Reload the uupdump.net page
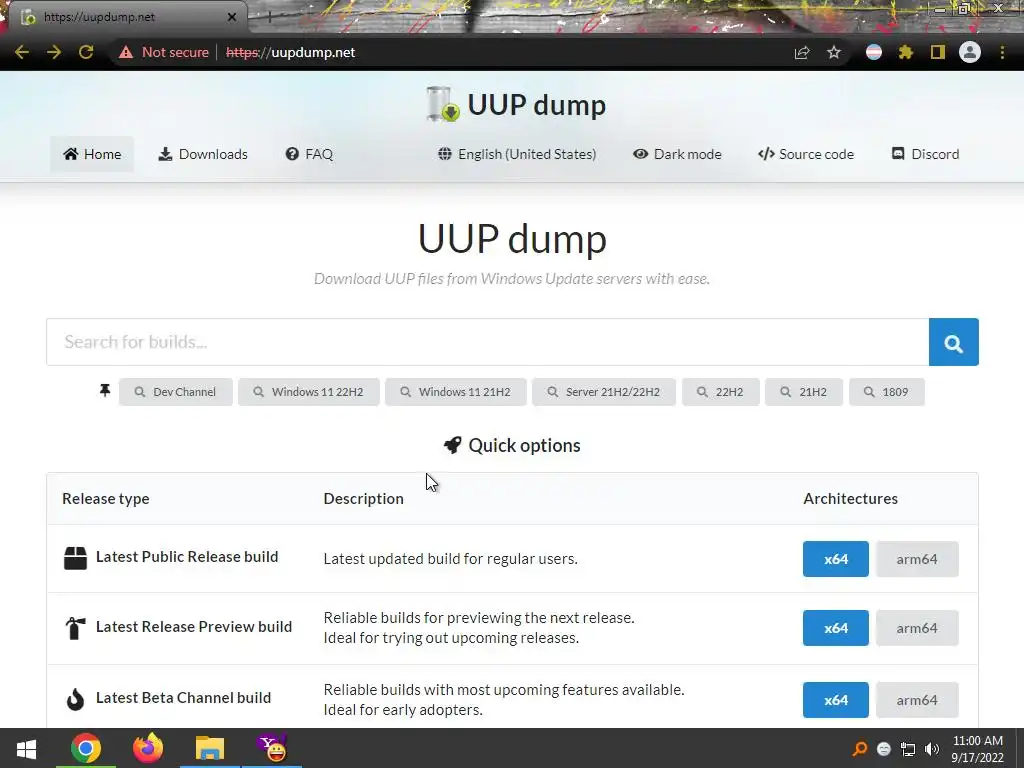Screen dimensions: 1024x768 point(86,52)
